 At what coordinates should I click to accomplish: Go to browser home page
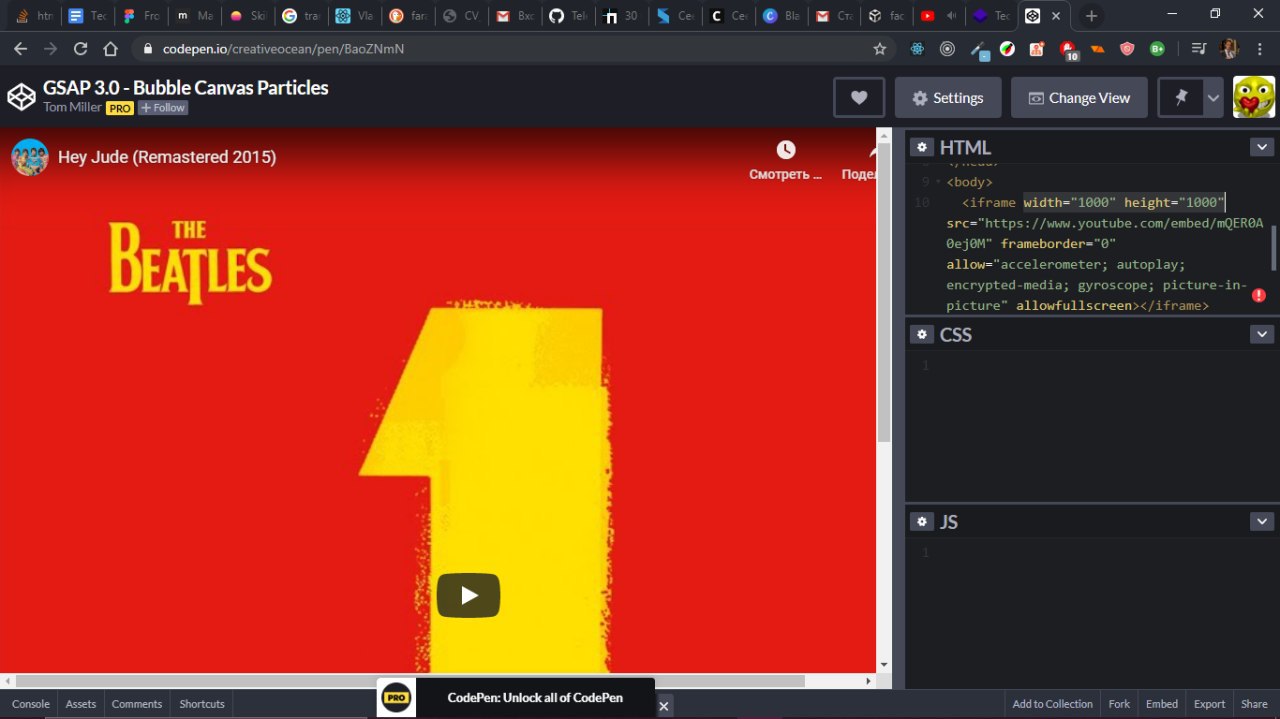(x=111, y=48)
